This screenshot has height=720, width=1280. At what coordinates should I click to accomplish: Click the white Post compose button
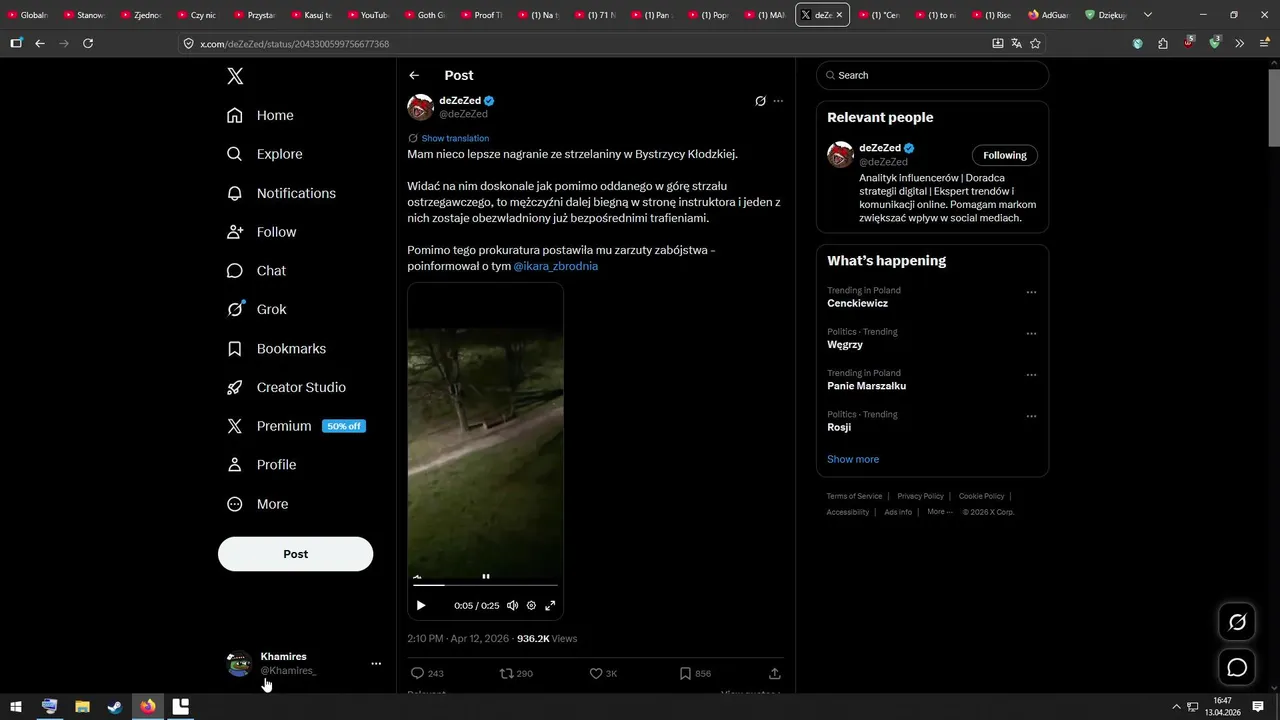(x=295, y=554)
